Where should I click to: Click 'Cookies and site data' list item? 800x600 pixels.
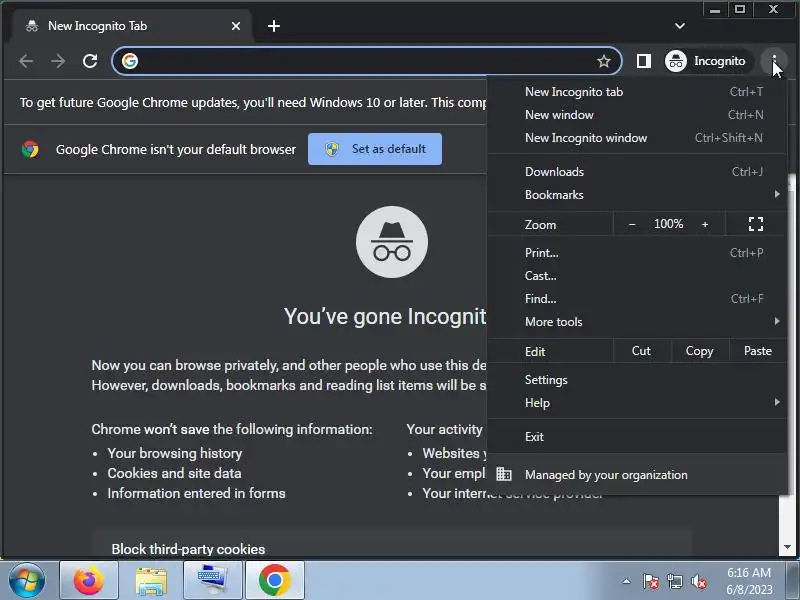tap(174, 473)
